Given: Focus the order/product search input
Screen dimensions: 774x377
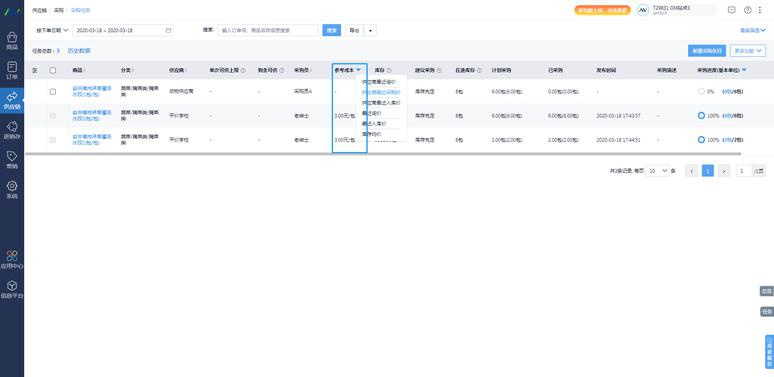Looking at the screenshot, I should (x=268, y=31).
